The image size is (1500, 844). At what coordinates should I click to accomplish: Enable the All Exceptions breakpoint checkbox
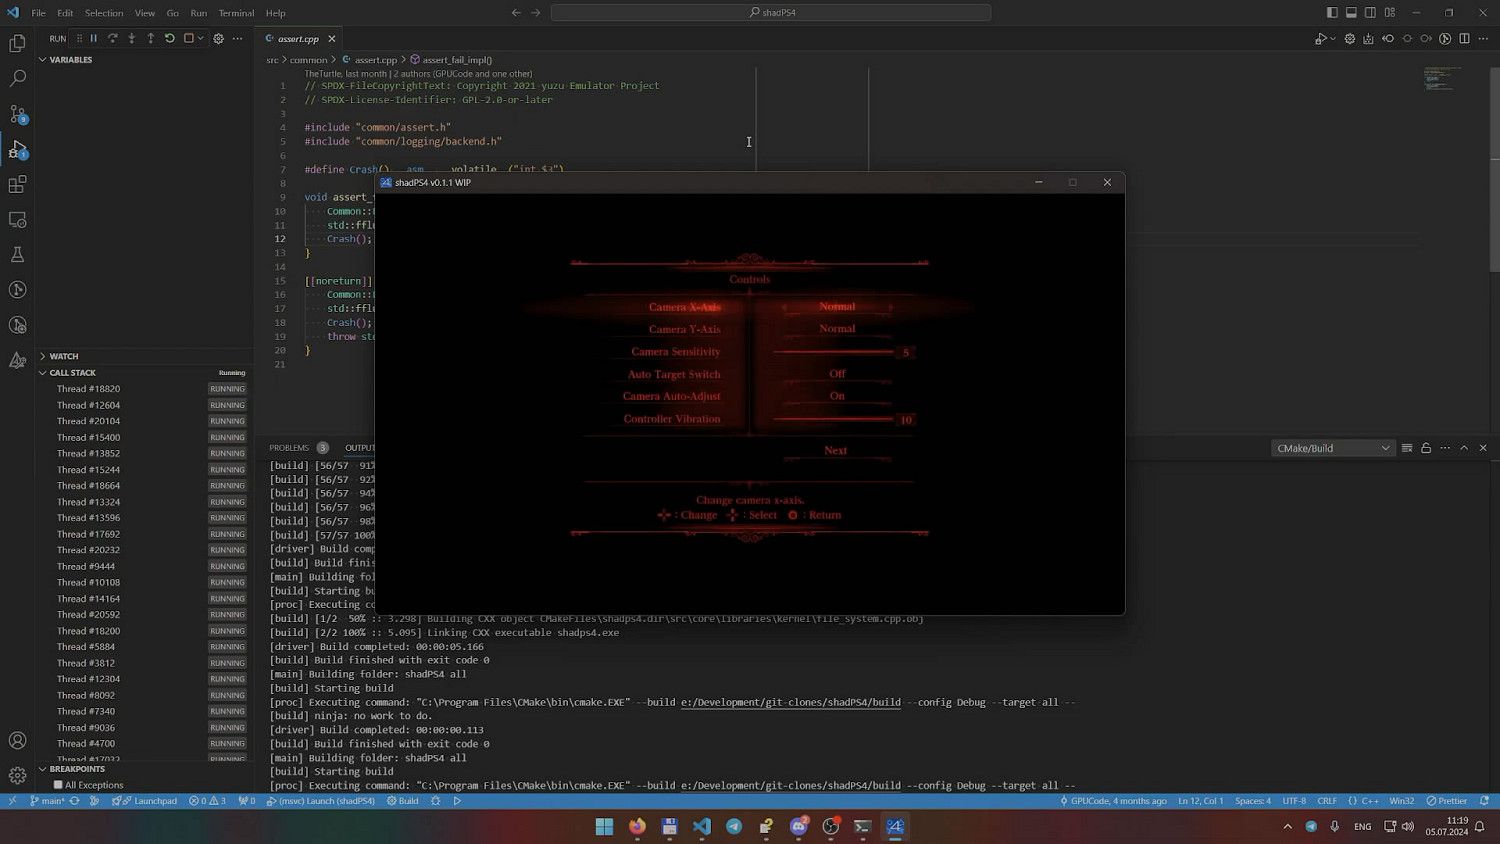tap(58, 785)
